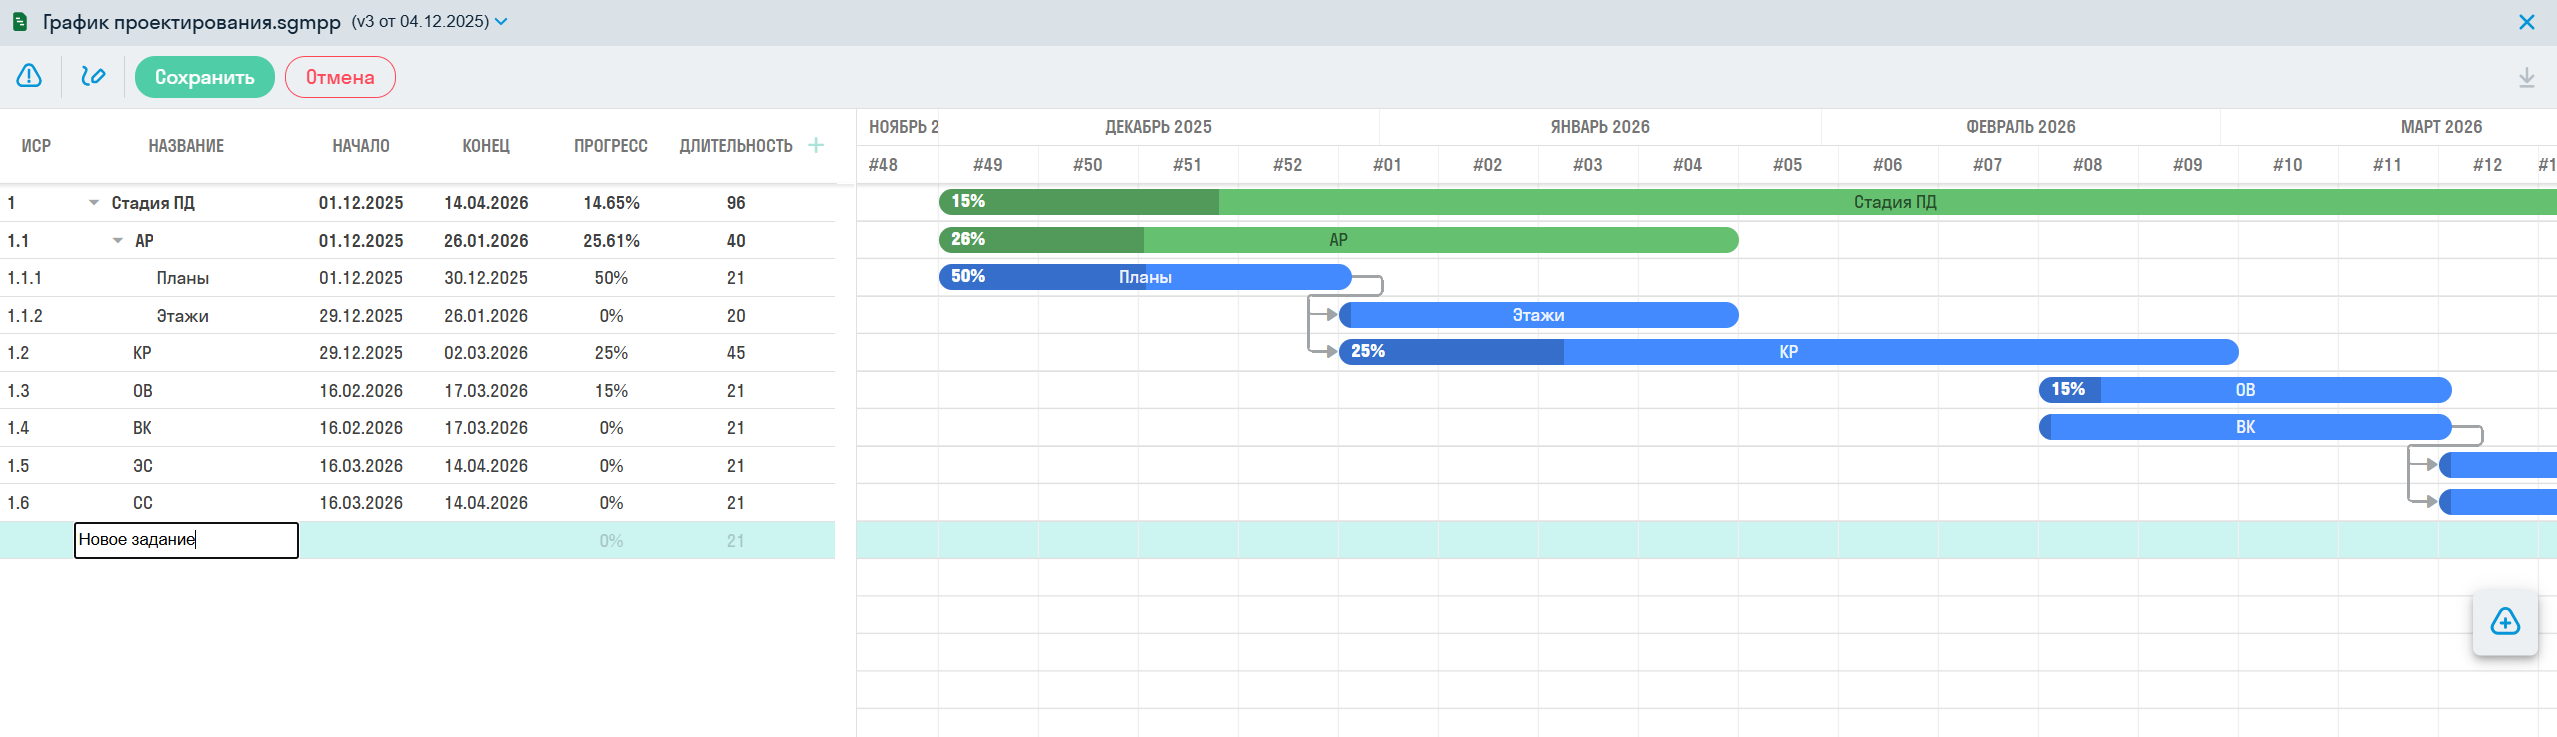Click the ОВ bar in Gantt chart
Image resolution: width=2557 pixels, height=737 pixels.
coord(2244,390)
